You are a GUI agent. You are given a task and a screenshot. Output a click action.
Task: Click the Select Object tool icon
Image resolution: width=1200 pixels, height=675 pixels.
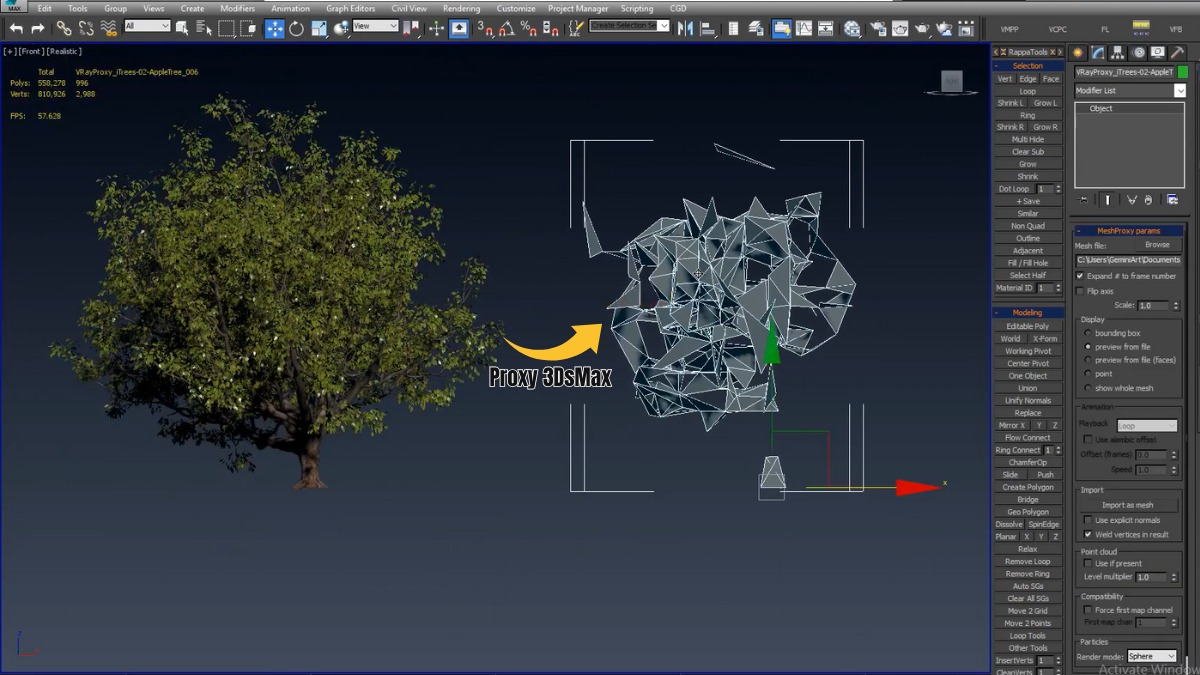pyautogui.click(x=181, y=28)
